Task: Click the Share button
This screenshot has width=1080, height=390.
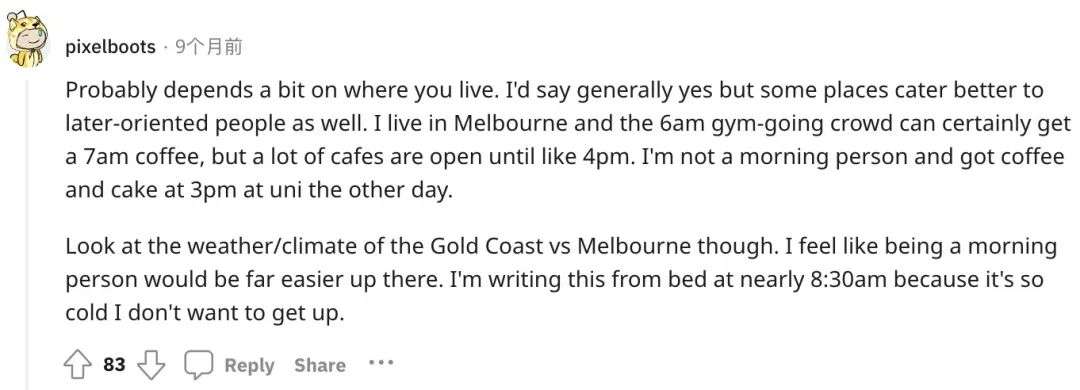Action: 320,365
